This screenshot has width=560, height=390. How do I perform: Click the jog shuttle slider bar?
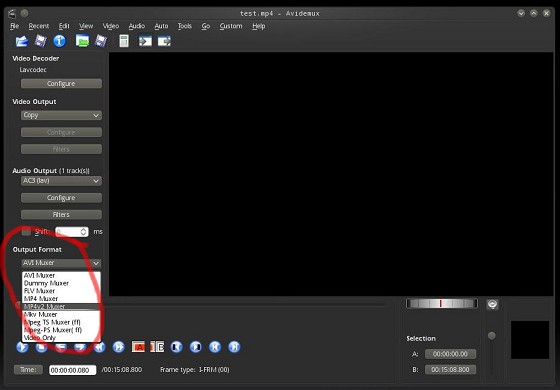pos(441,303)
